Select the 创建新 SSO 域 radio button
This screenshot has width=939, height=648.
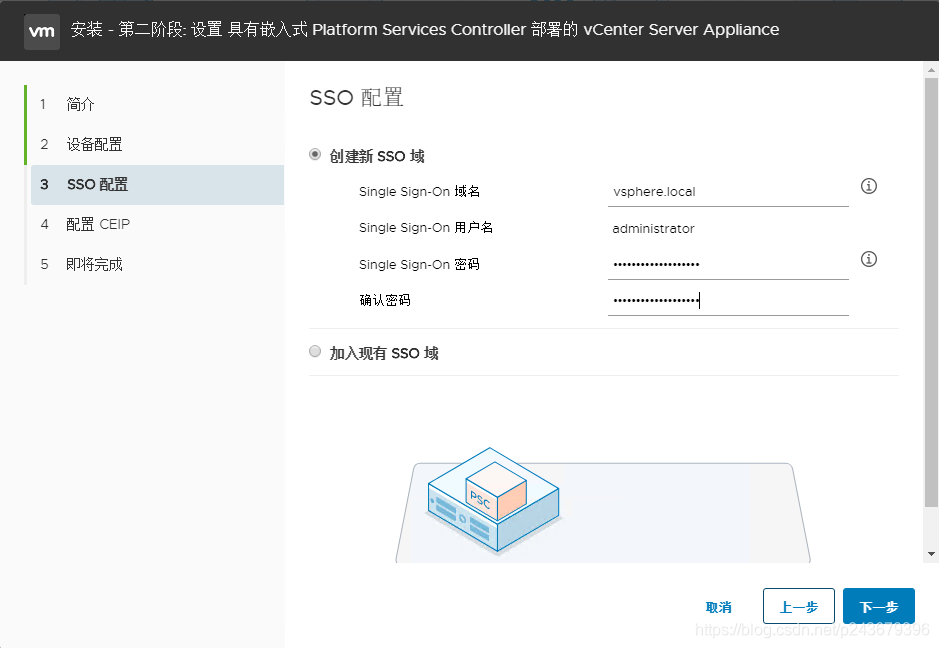(x=315, y=155)
